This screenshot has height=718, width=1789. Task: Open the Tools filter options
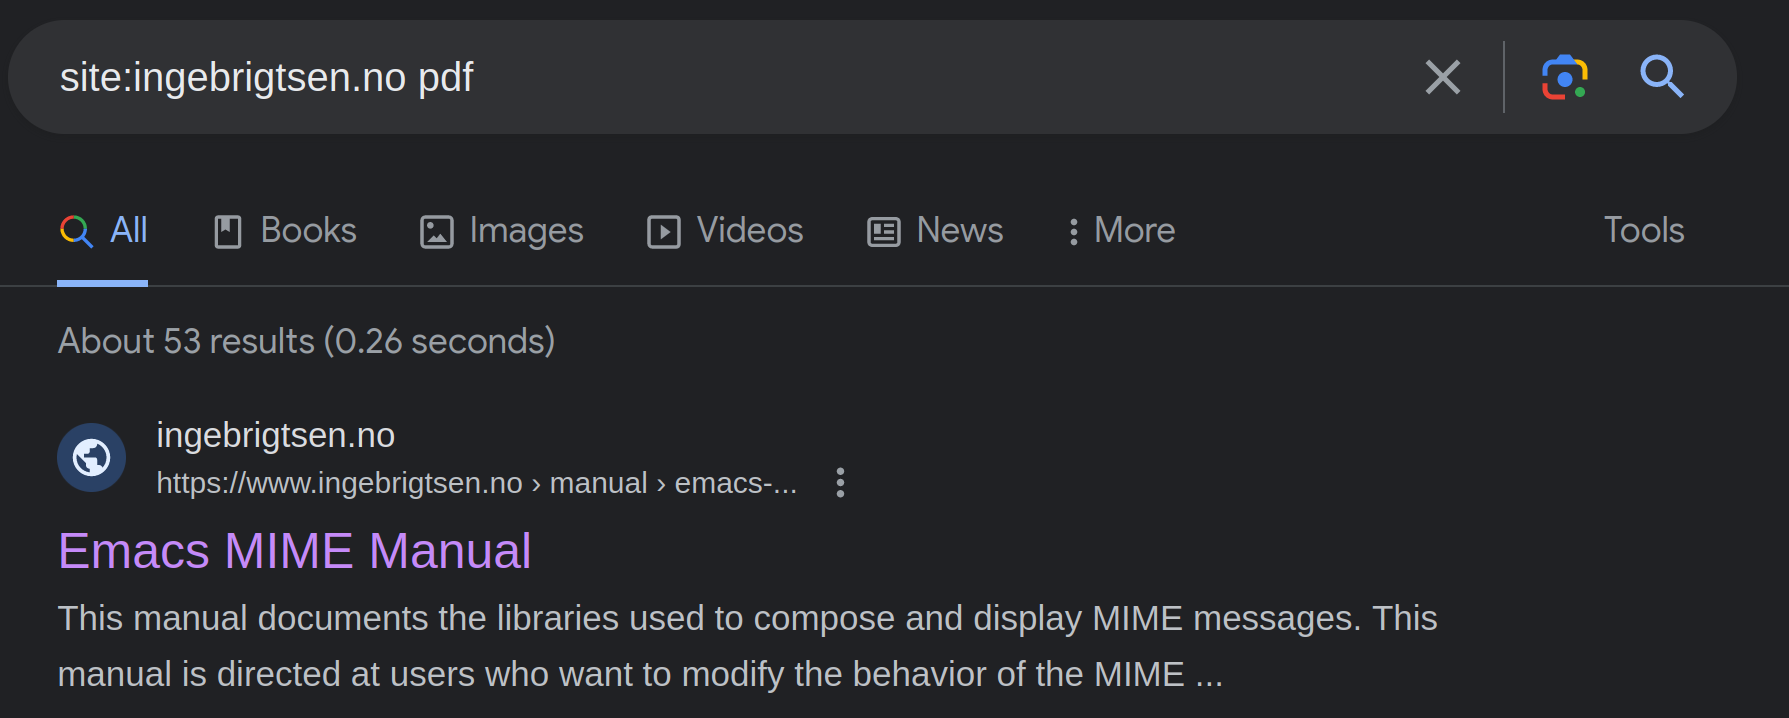point(1644,231)
